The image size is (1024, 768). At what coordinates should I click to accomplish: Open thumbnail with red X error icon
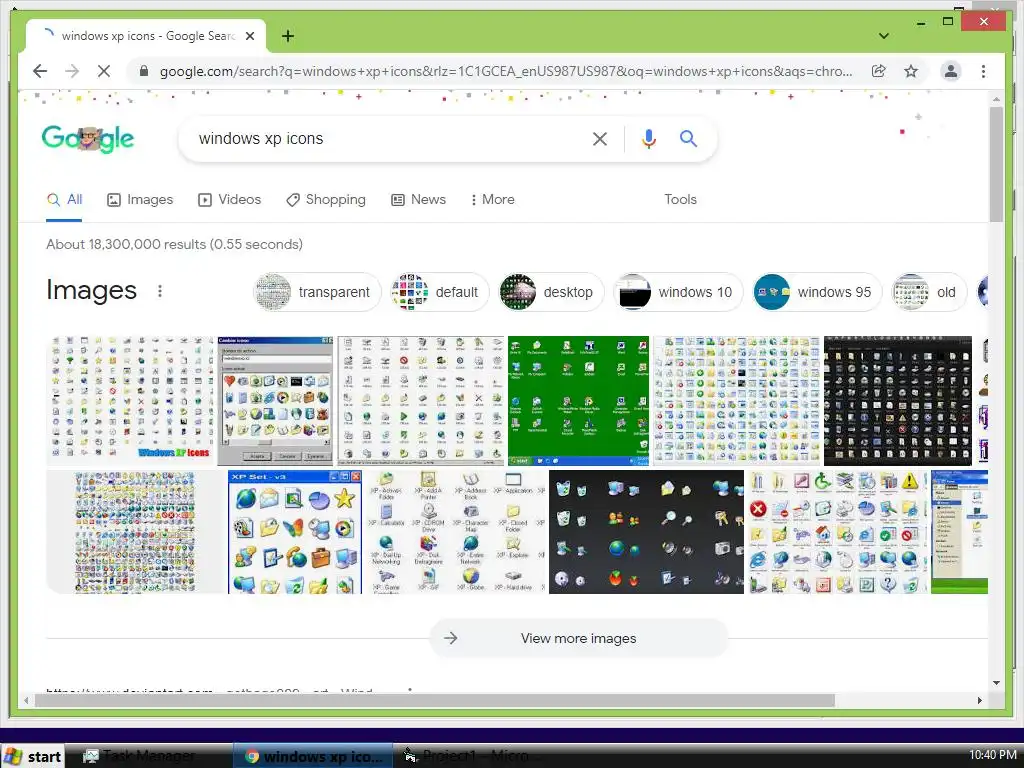click(837, 532)
